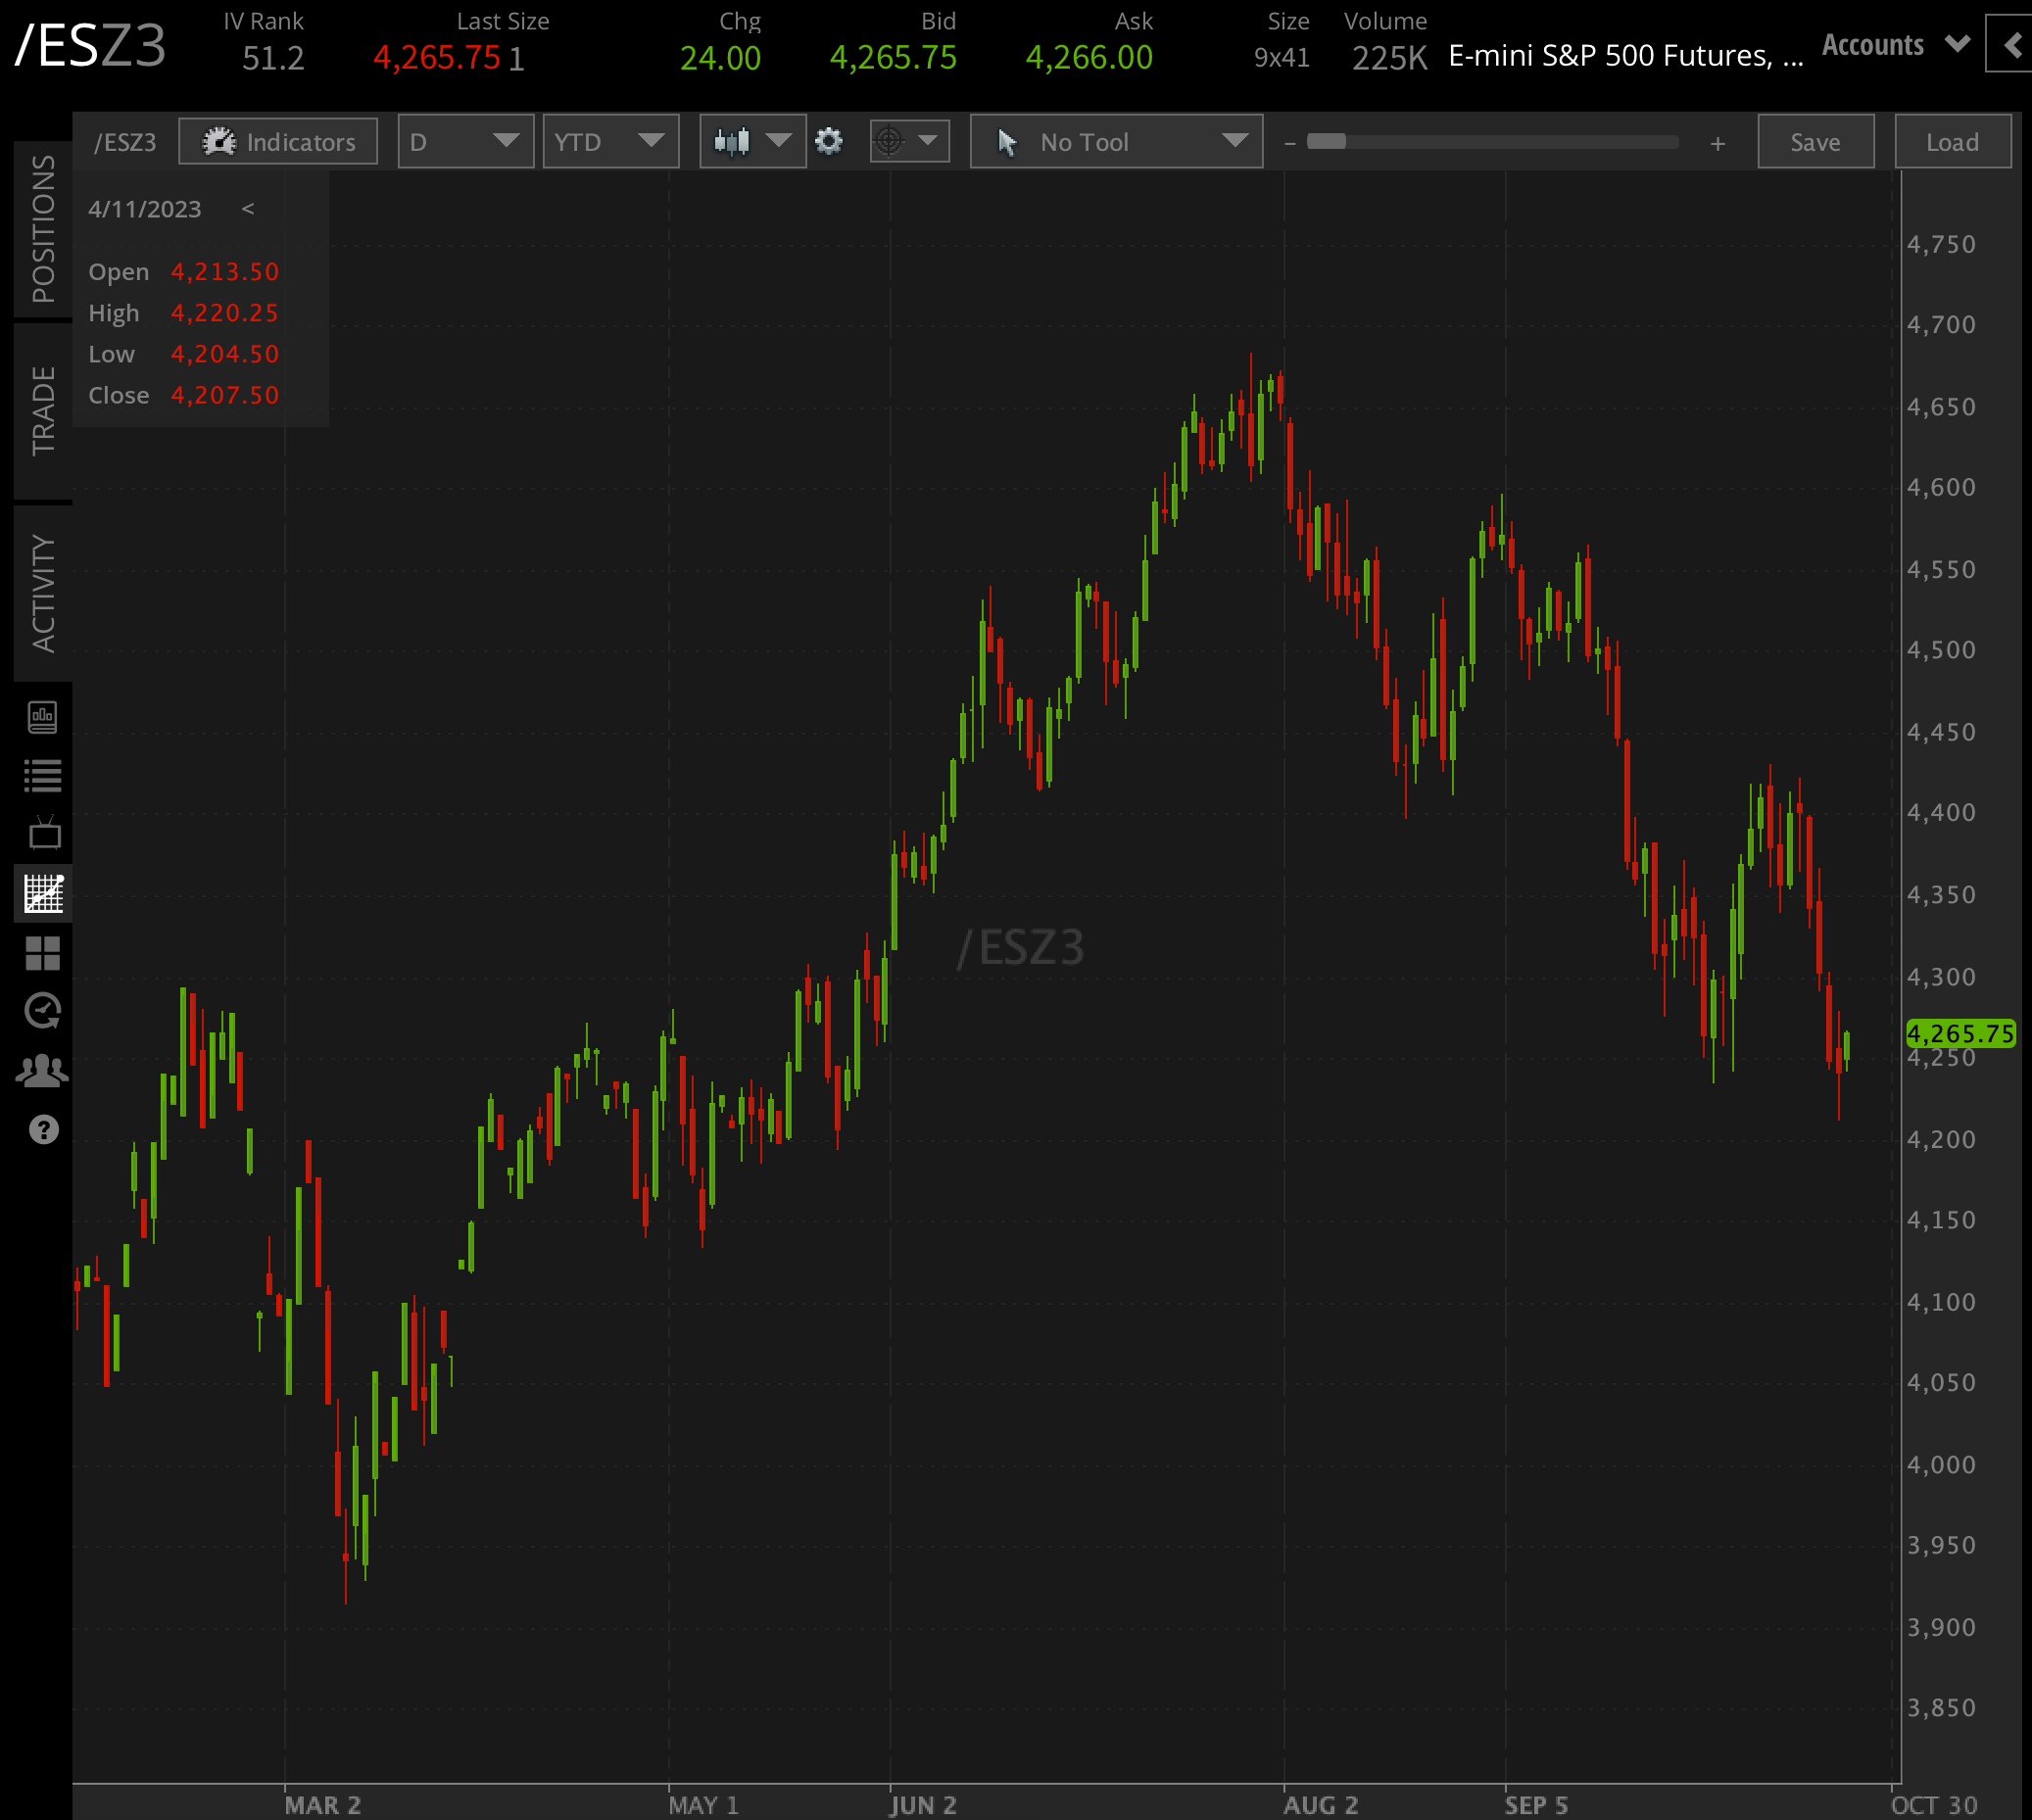Click the zoom slider handle
The height and width of the screenshot is (1820, 2032).
tap(1326, 142)
